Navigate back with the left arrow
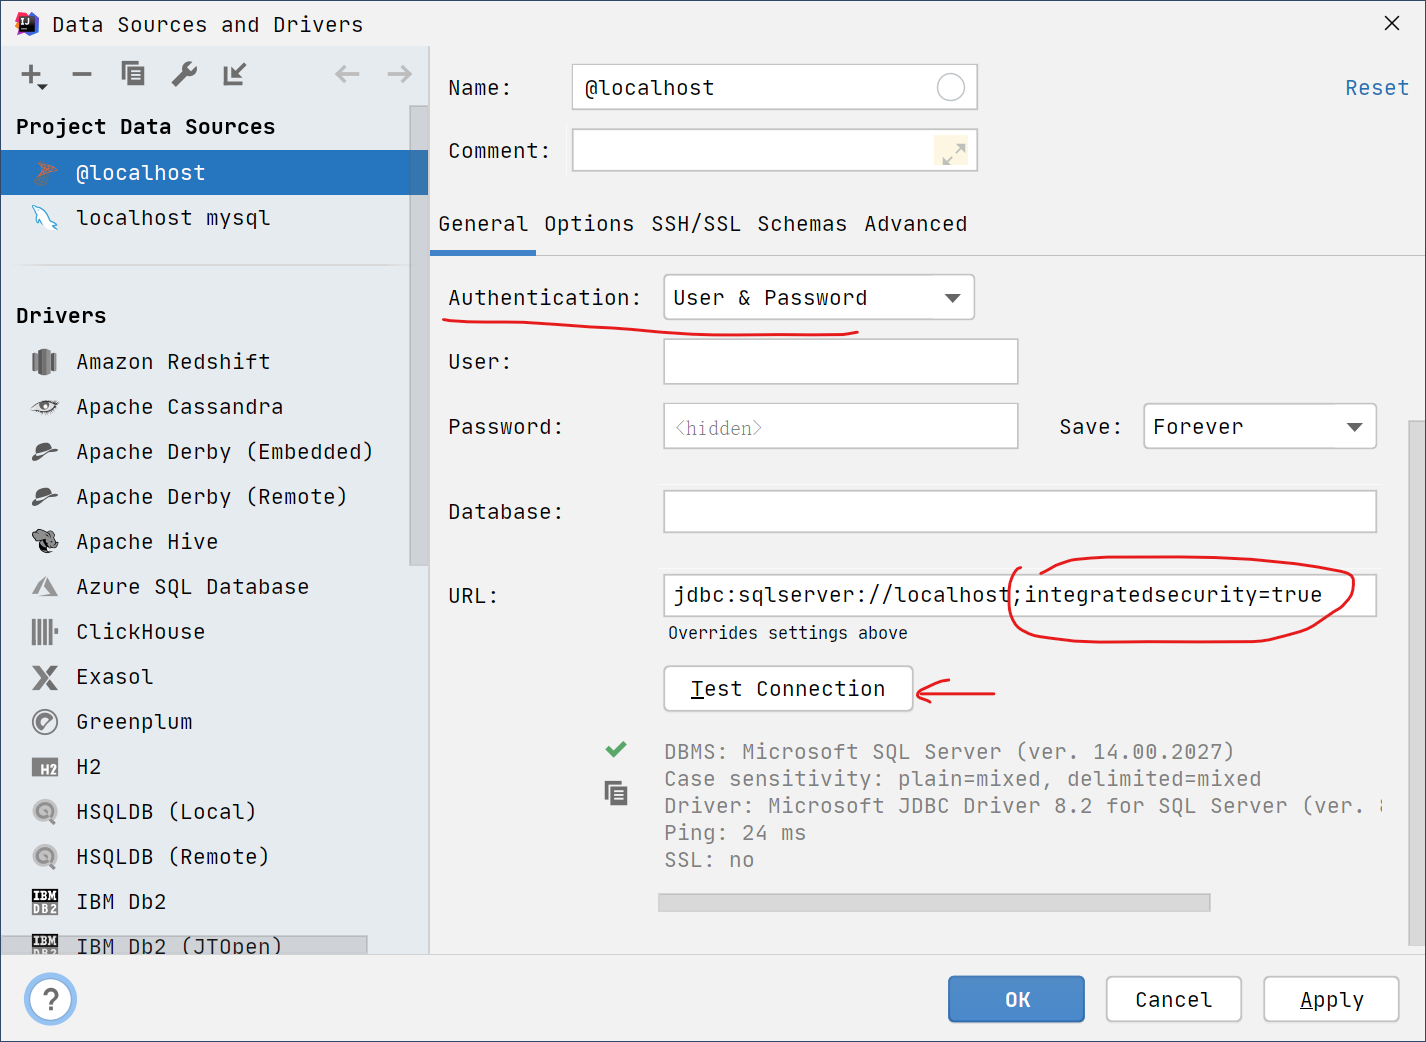 pyautogui.click(x=347, y=74)
